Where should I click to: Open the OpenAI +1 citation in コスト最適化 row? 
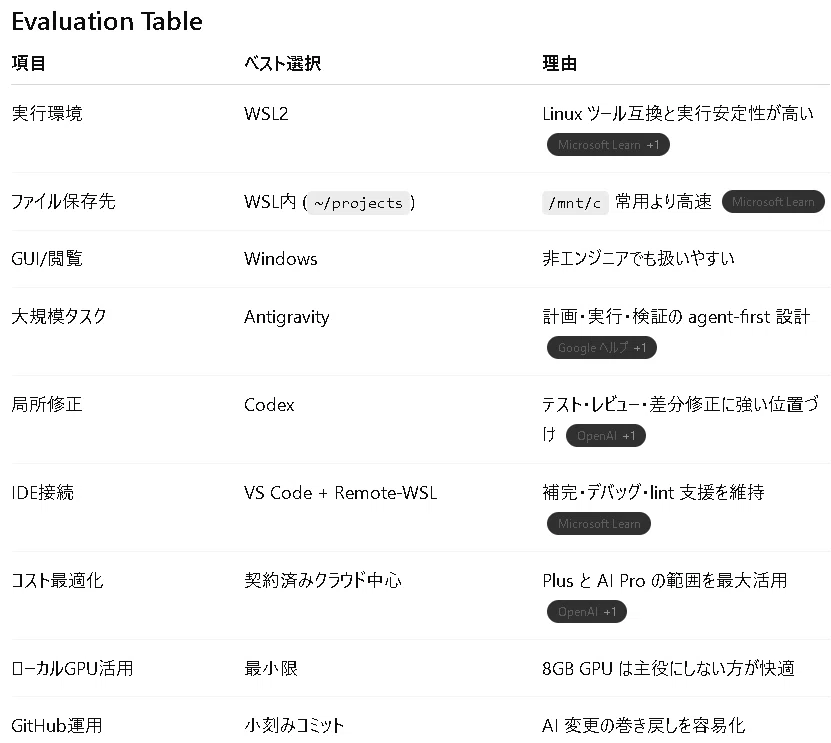coord(587,612)
